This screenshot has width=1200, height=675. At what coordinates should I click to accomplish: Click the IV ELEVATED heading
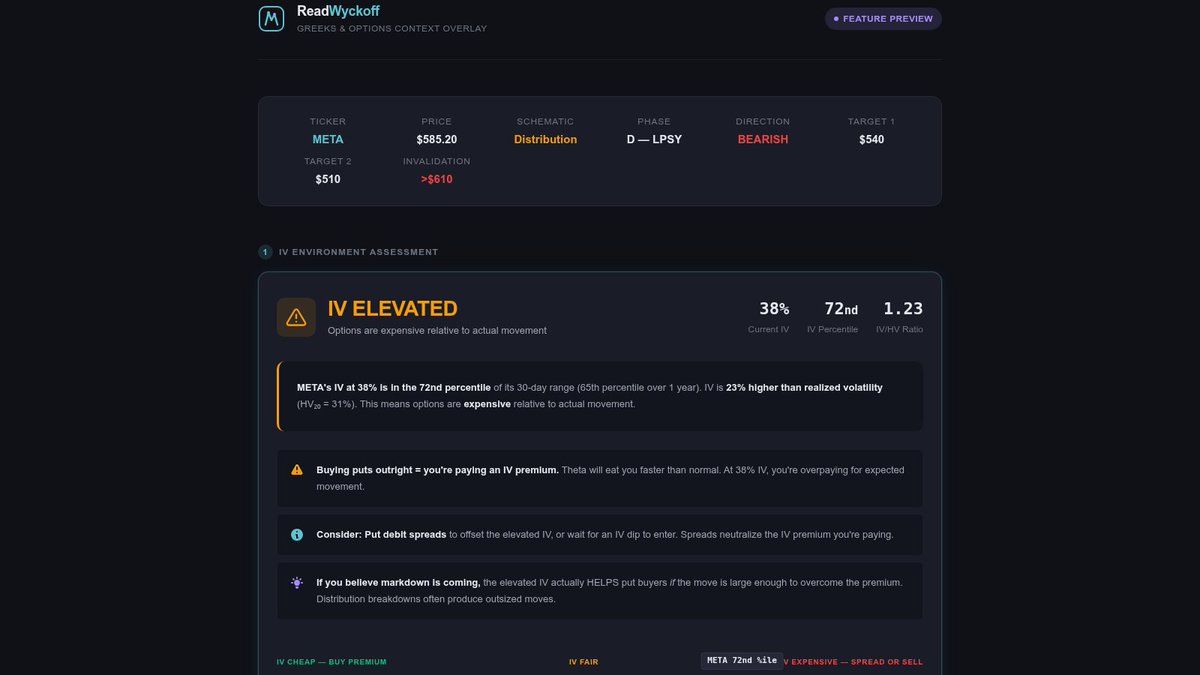393,309
